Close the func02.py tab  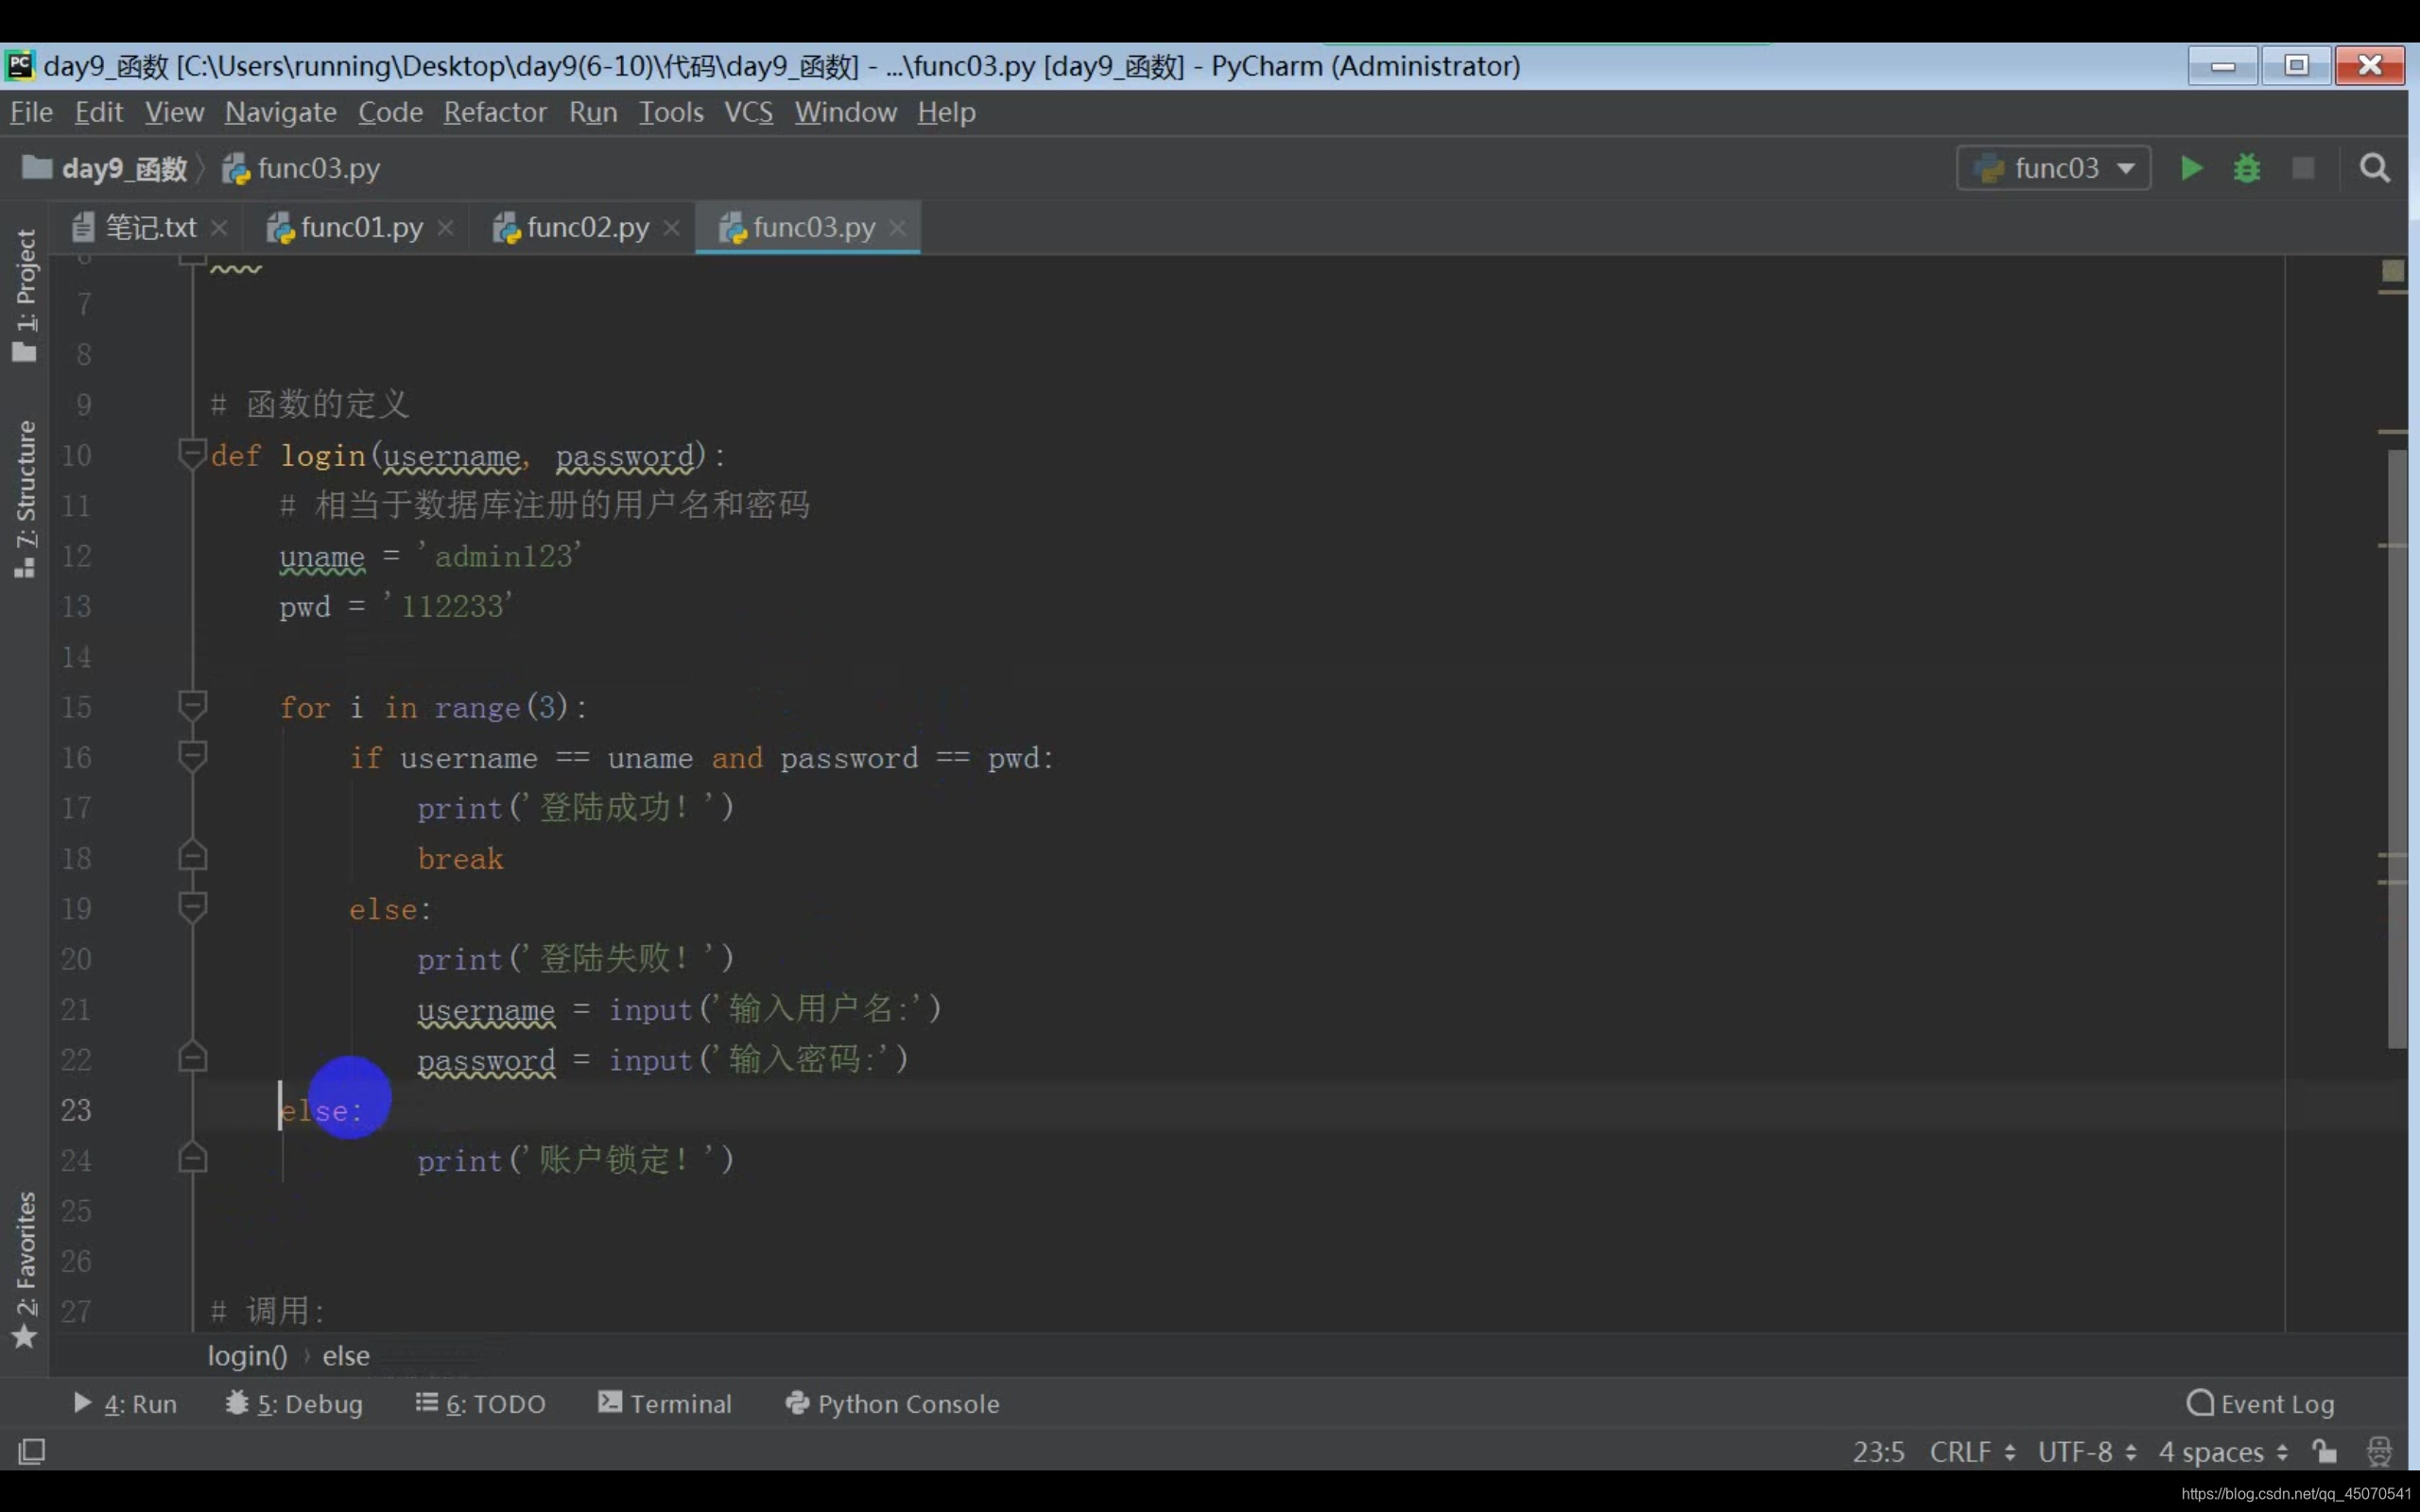[672, 228]
